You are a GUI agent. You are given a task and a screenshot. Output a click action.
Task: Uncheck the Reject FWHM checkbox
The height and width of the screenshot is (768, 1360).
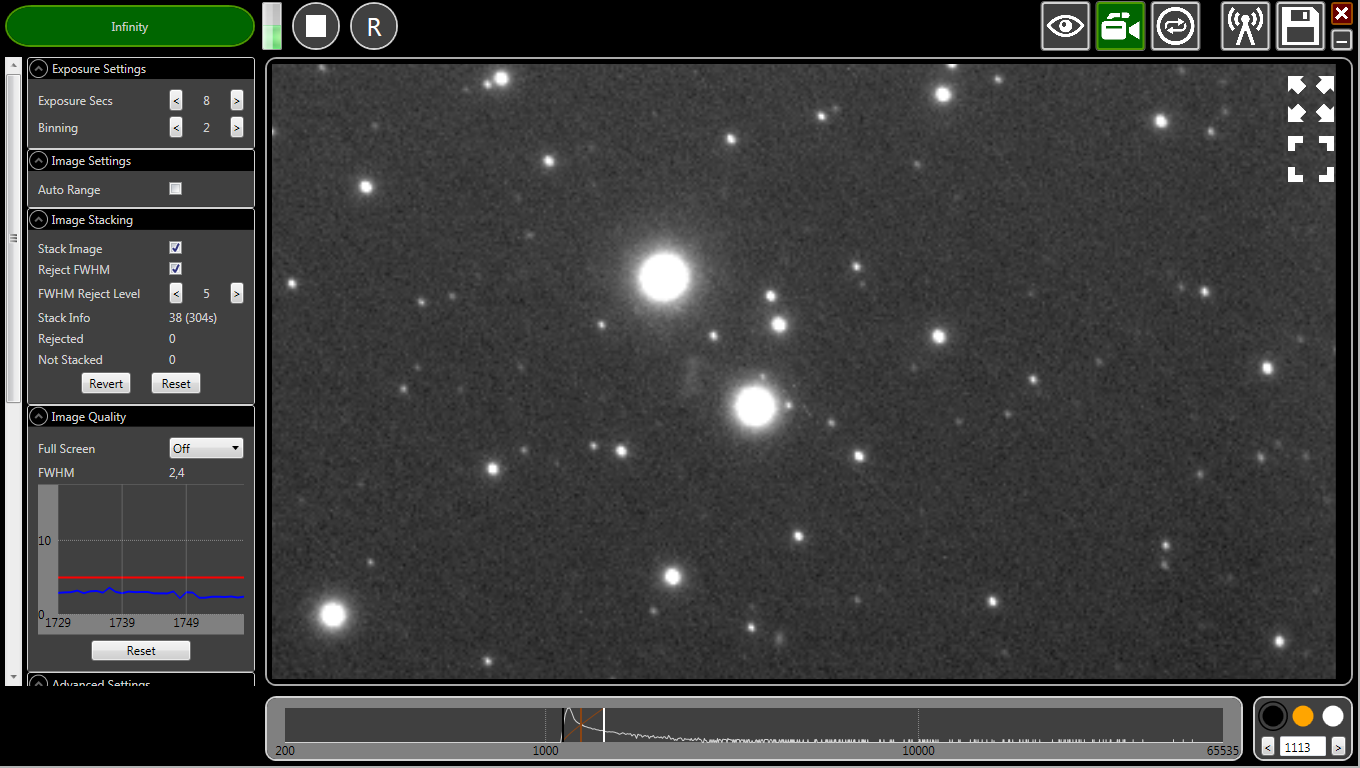tap(176, 269)
